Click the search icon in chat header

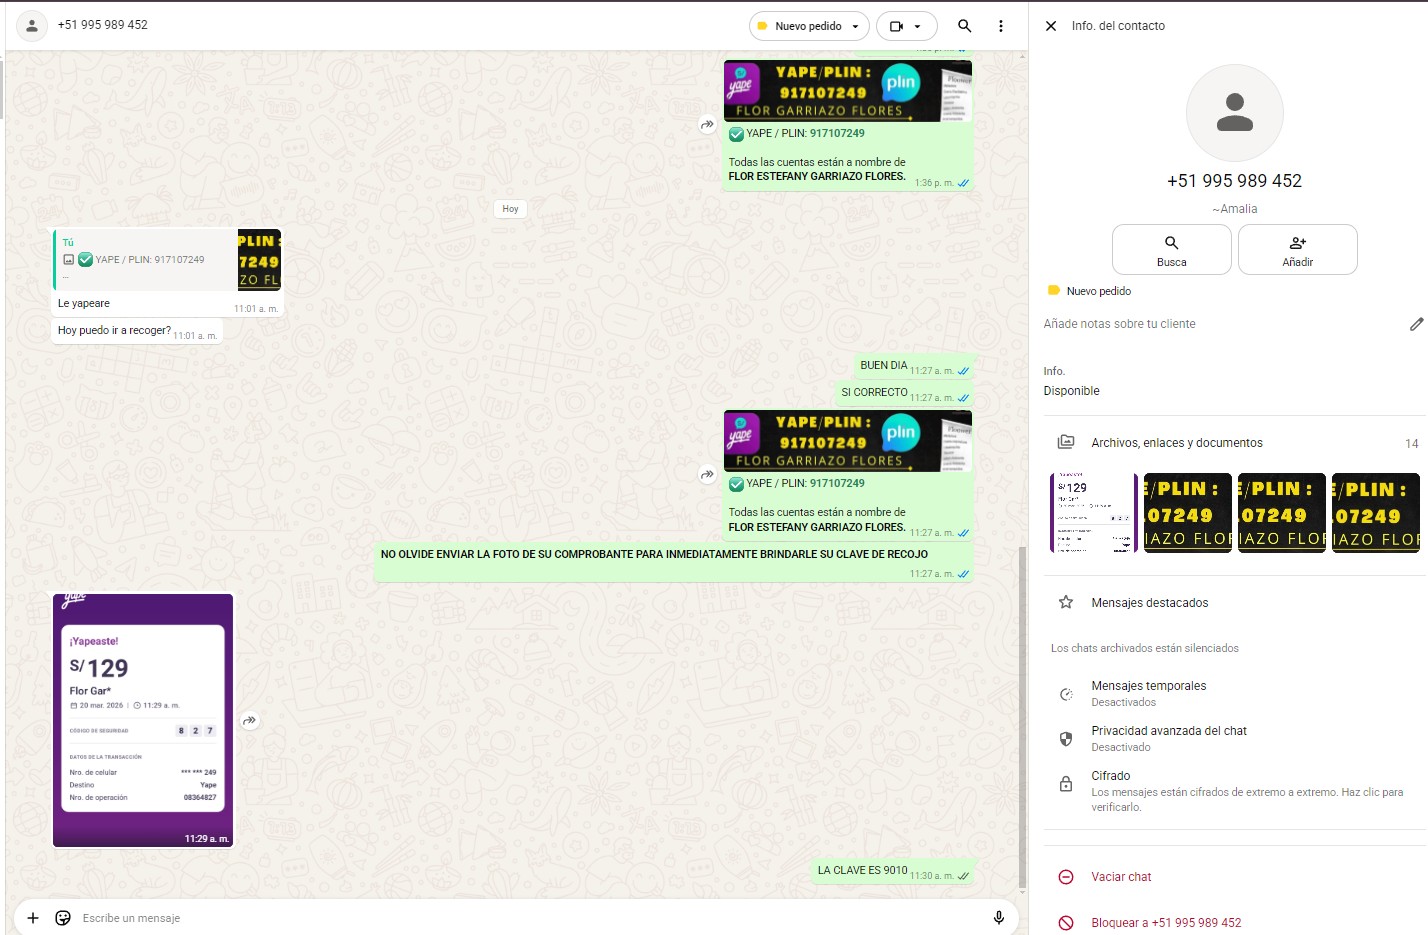[964, 26]
